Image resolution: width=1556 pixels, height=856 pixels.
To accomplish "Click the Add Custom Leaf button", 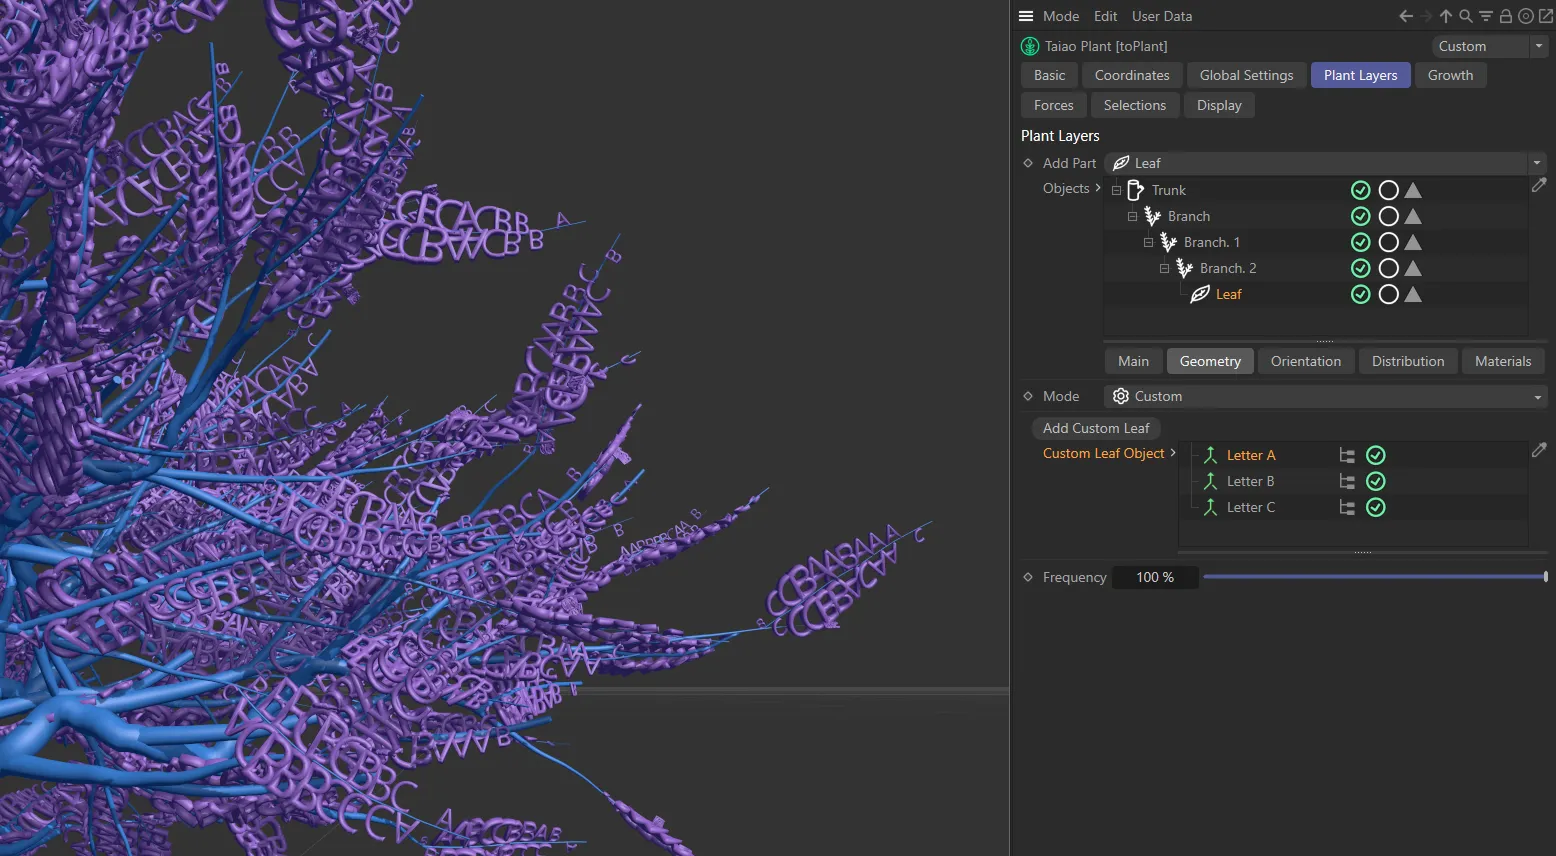I will coord(1095,428).
